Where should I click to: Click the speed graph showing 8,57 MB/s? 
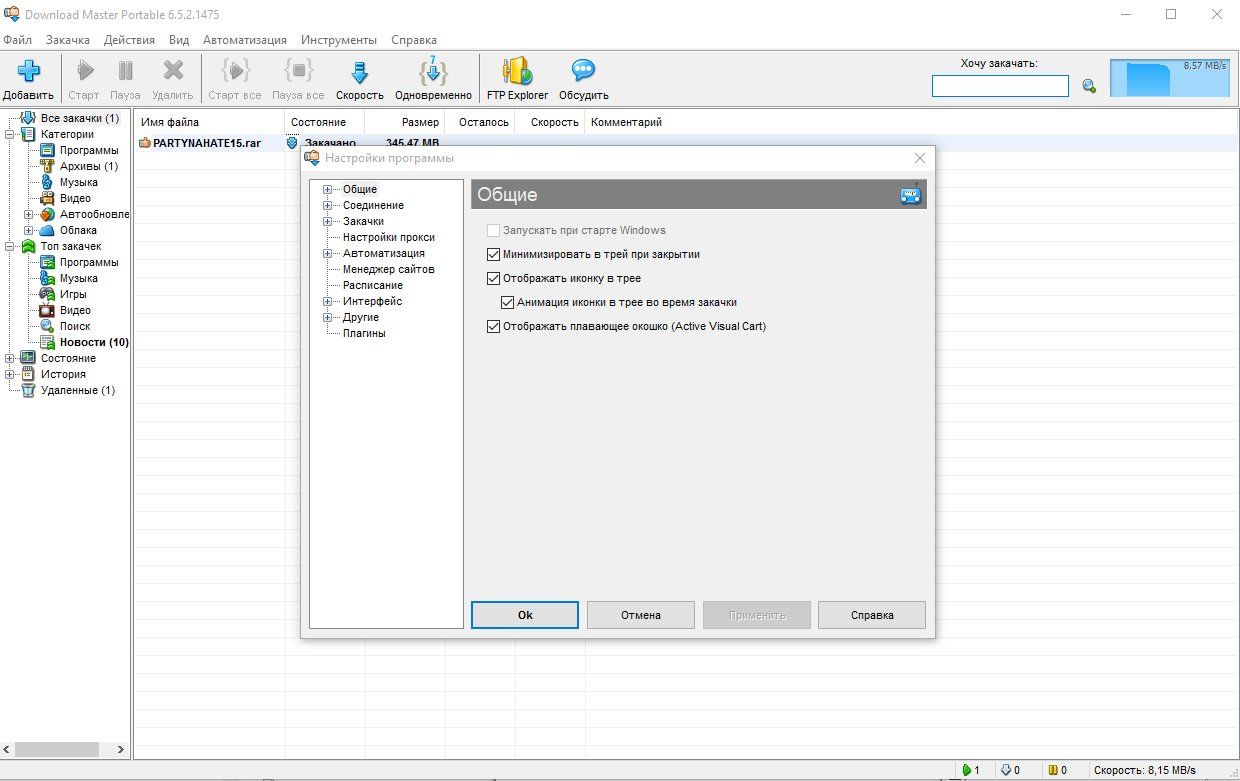(x=1170, y=76)
